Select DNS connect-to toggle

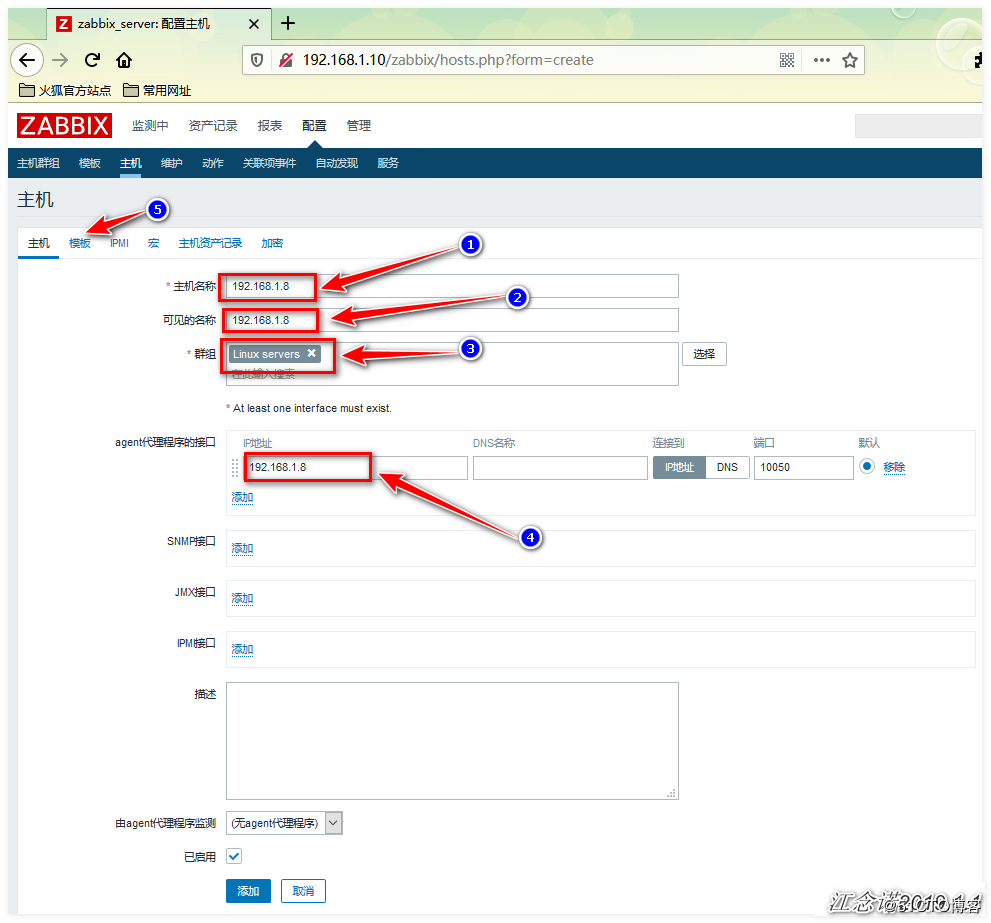tap(727, 468)
